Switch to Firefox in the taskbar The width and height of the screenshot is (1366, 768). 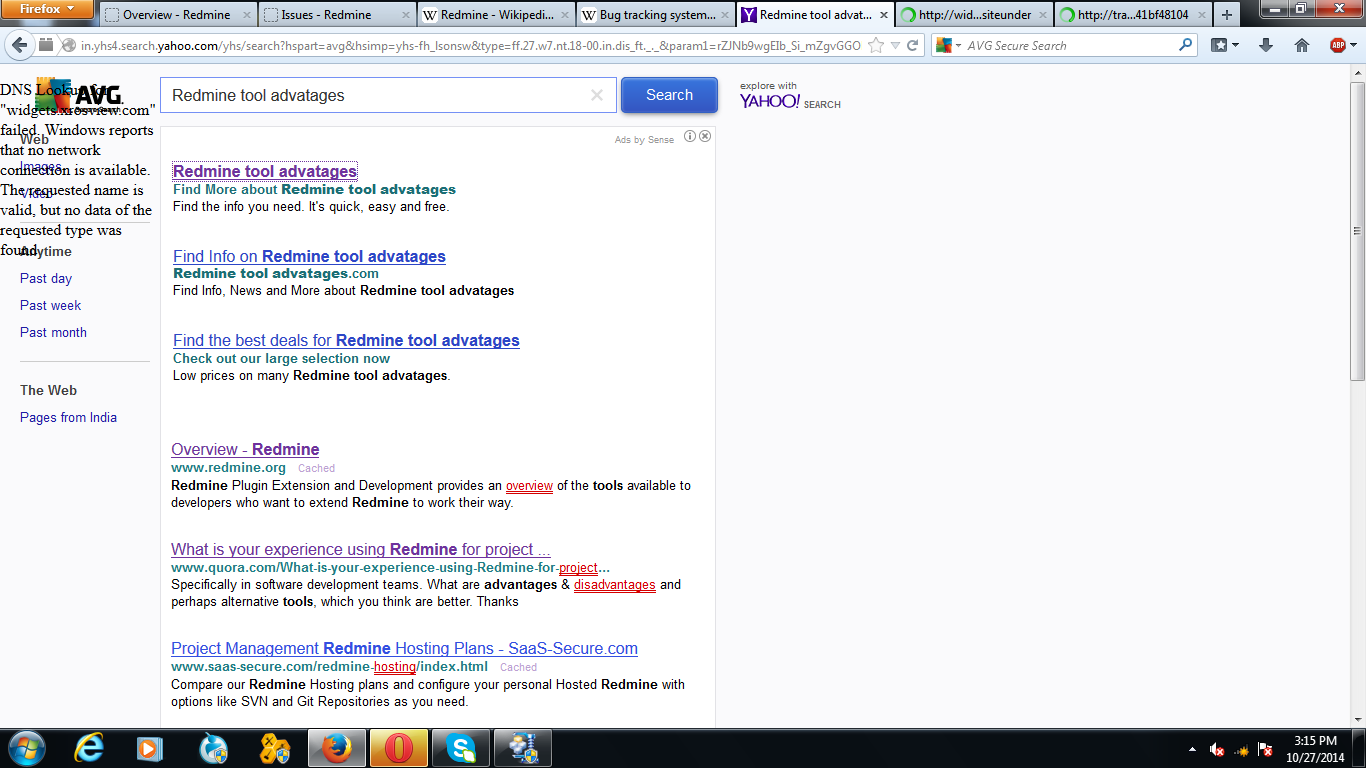click(x=337, y=748)
